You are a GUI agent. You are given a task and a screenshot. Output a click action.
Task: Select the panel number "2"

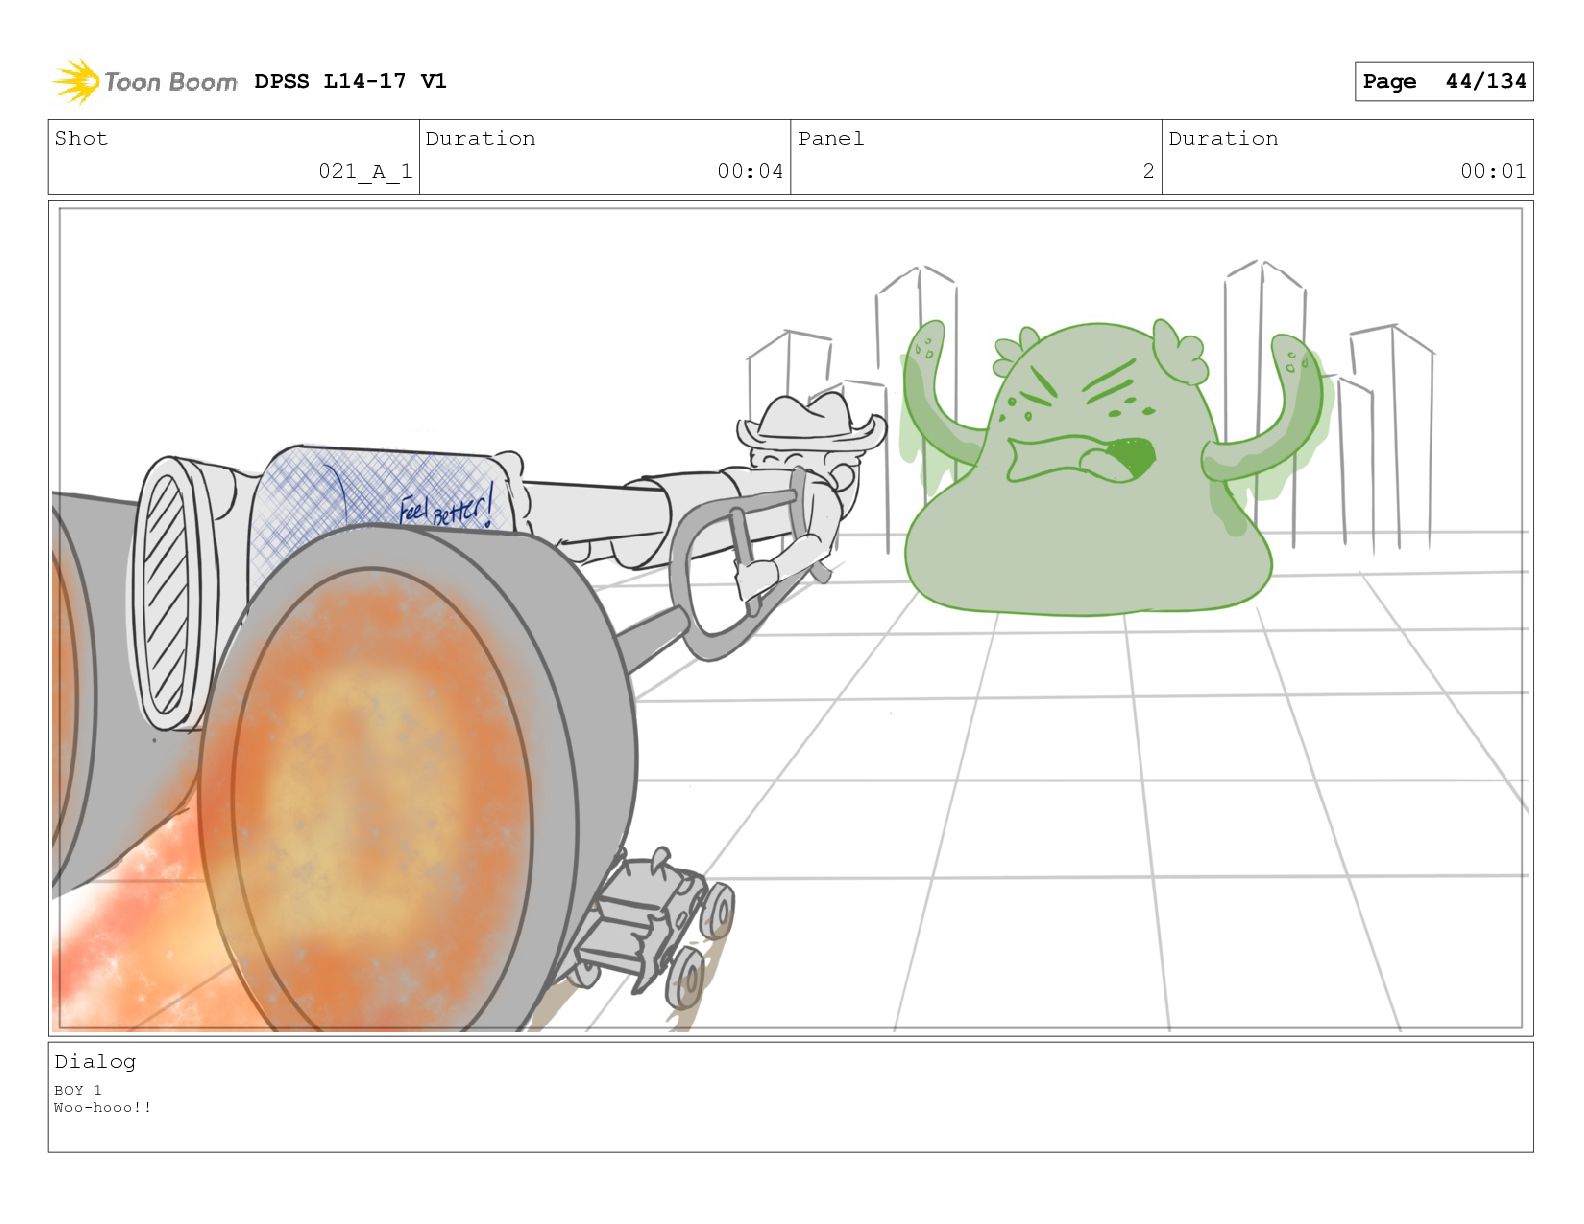1149,171
